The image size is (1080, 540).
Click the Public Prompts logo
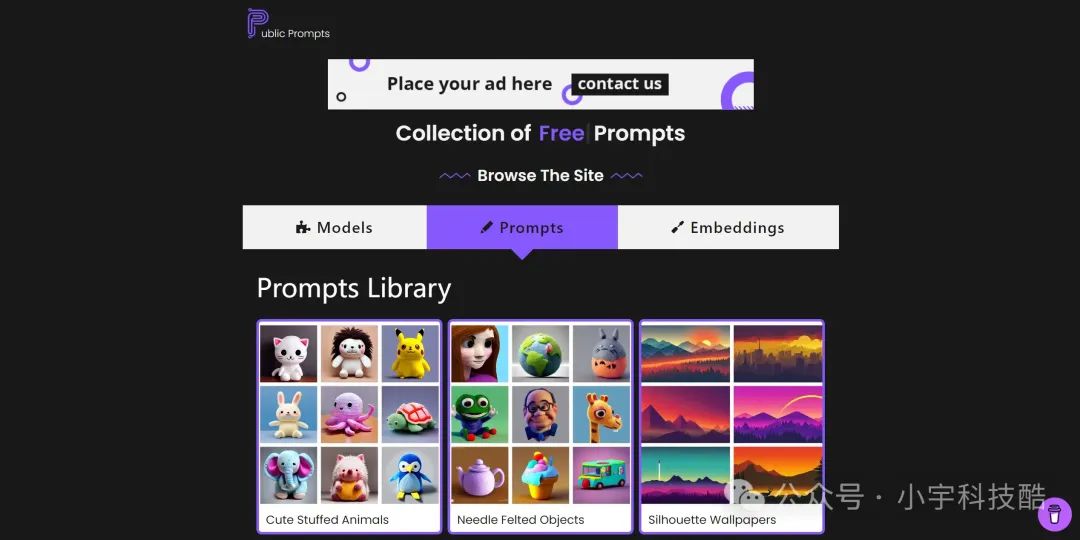pos(289,23)
